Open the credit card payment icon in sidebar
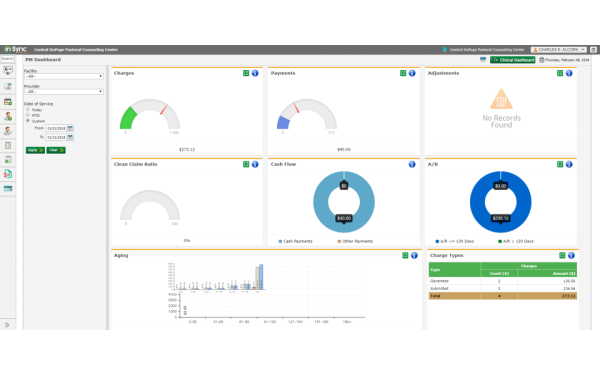Screen dimensions: 600x375 pyautogui.click(x=8, y=189)
